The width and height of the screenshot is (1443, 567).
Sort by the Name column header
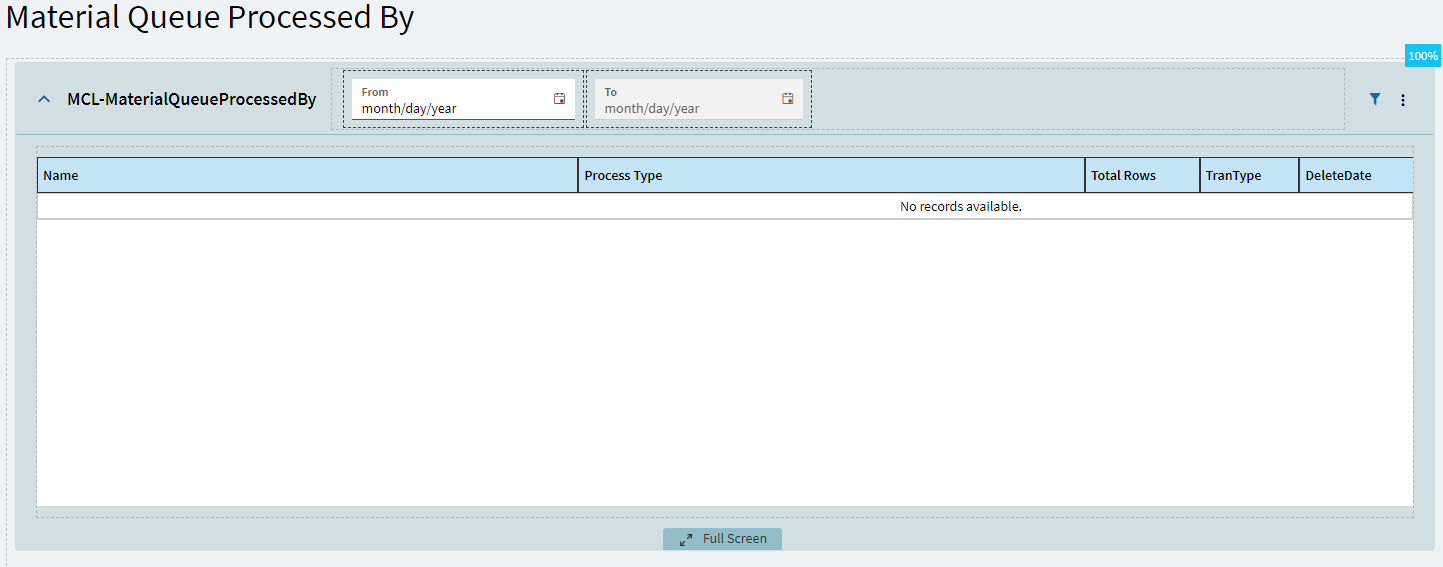308,175
